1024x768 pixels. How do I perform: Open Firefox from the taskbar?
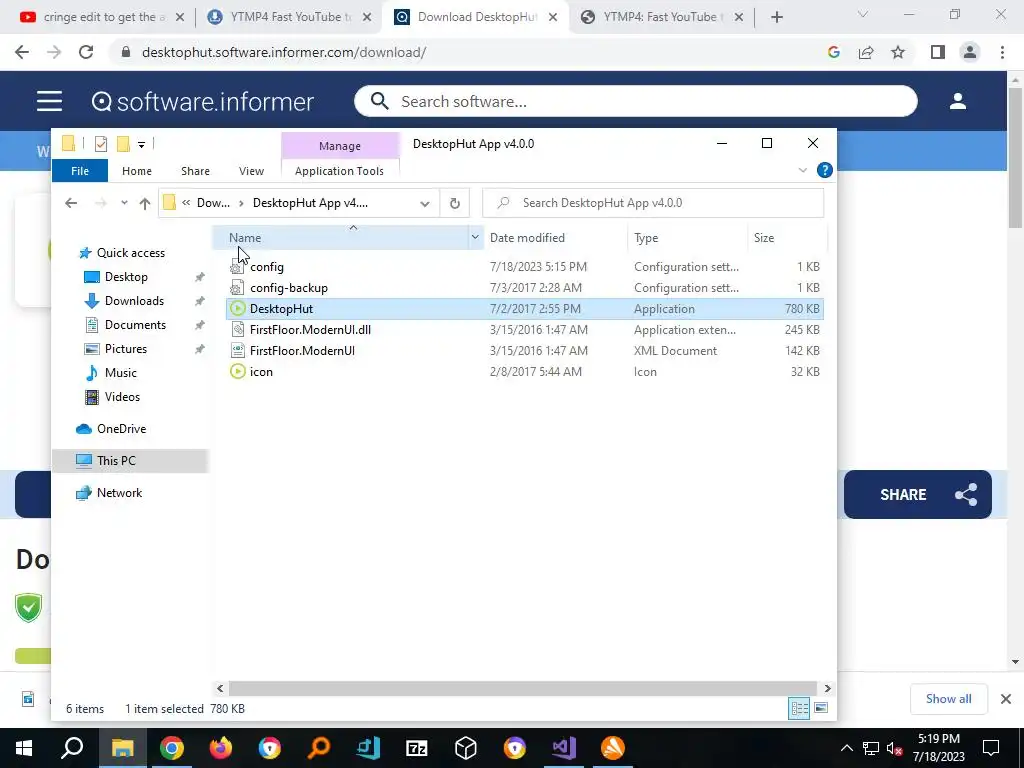coord(221,748)
